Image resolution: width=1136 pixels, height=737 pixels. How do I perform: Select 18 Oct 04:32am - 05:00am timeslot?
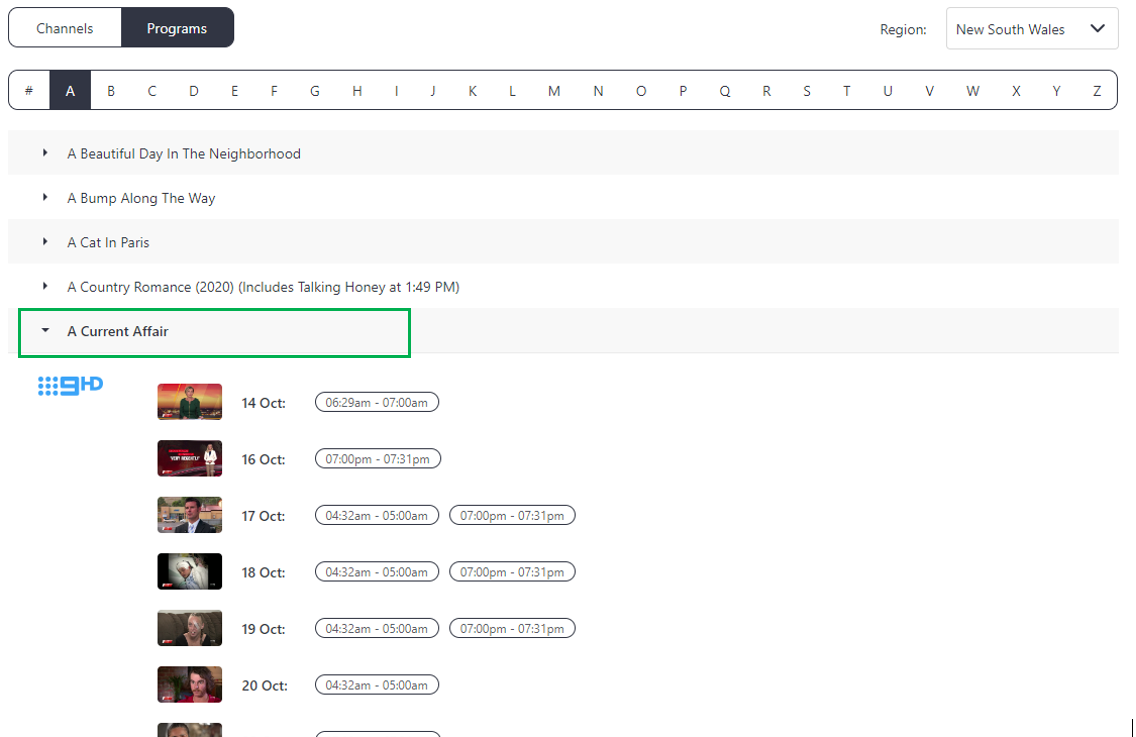coord(377,572)
